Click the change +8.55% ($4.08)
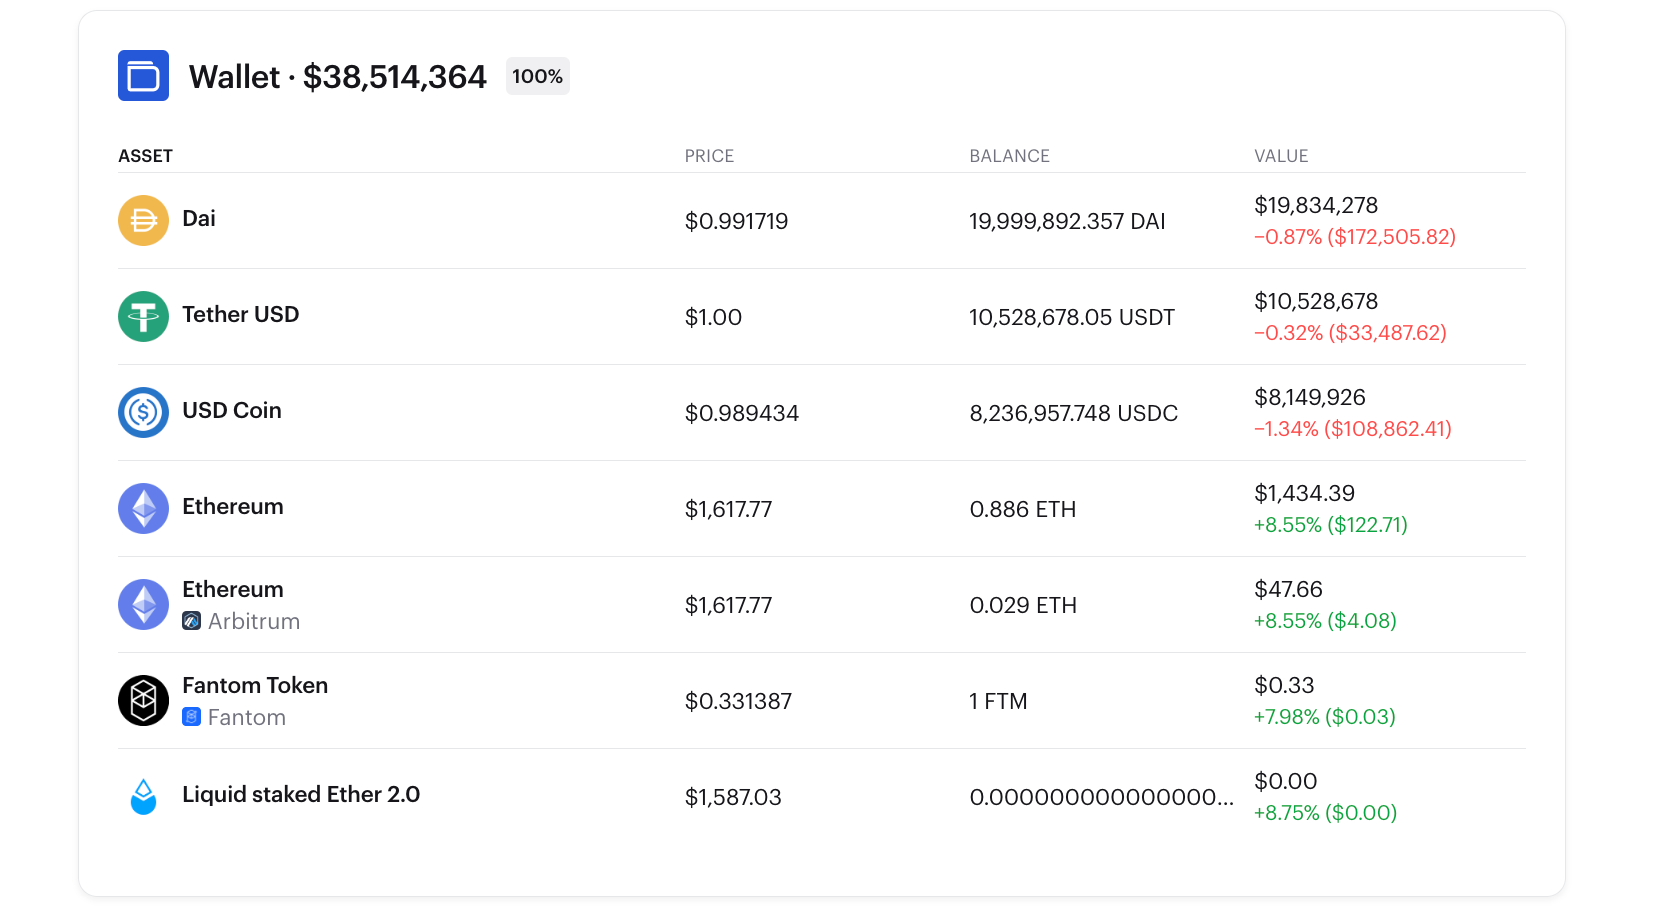1654x922 pixels. pyautogui.click(x=1325, y=621)
